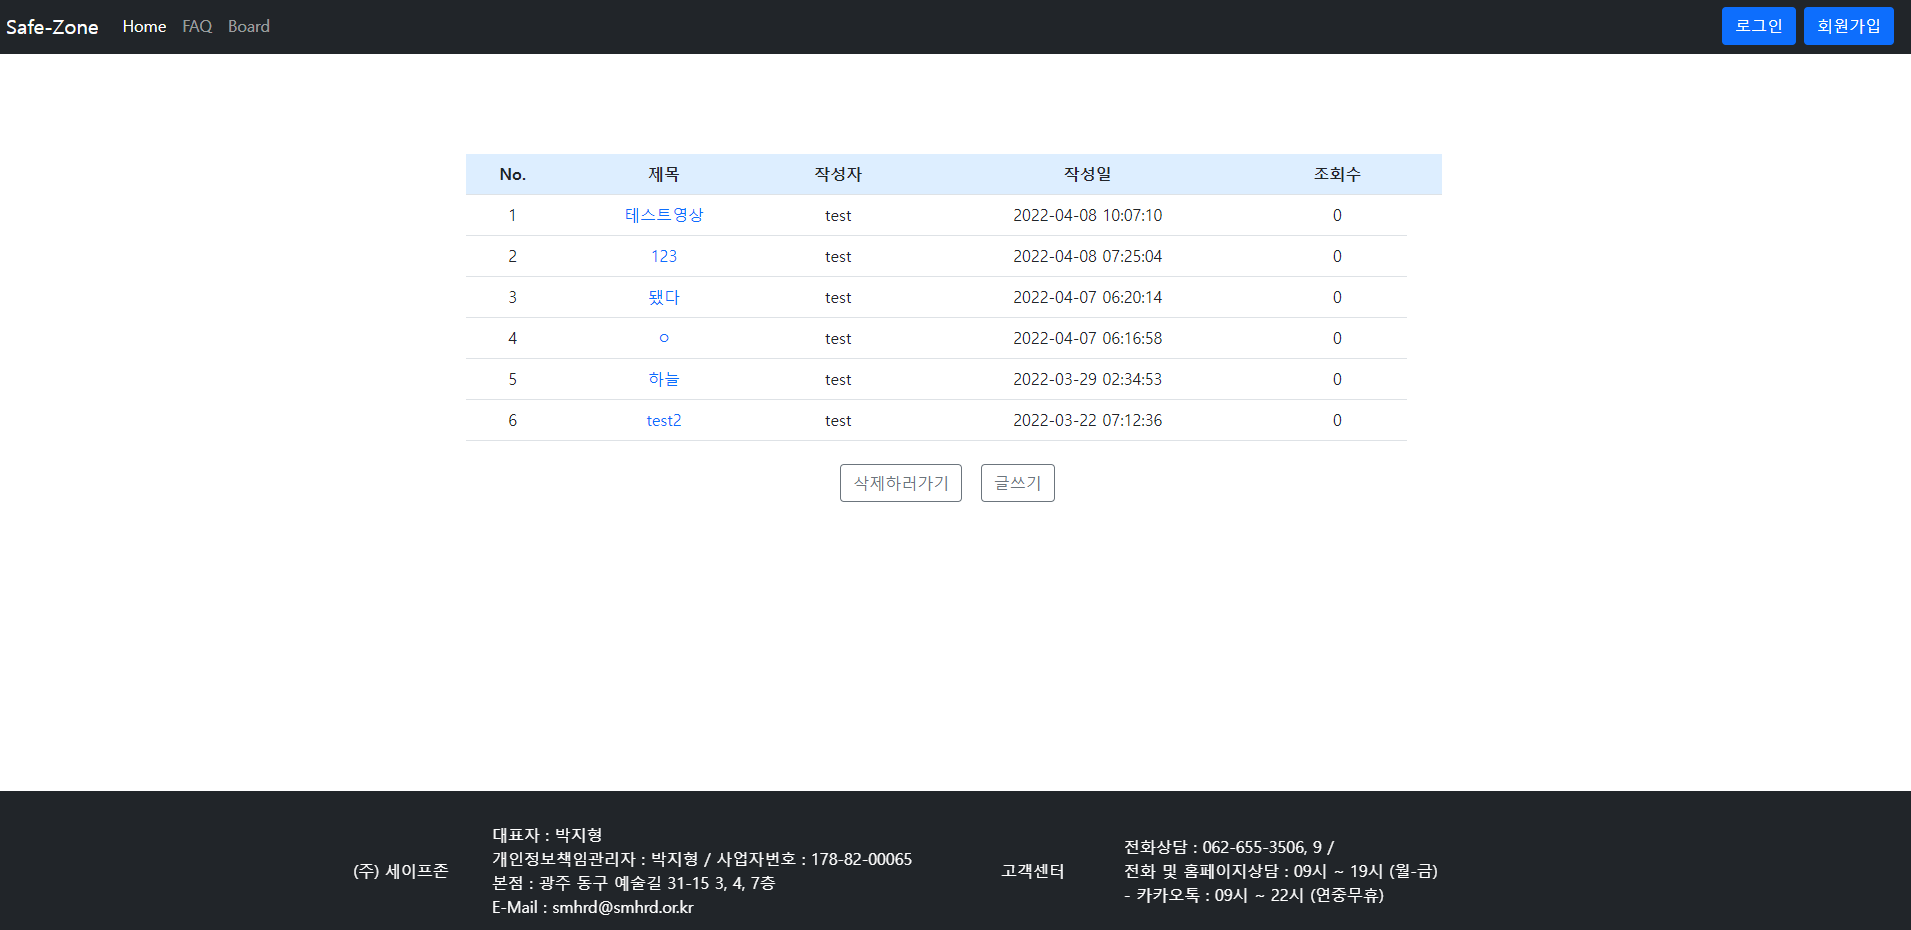Screen dimensions: 1911x930
Task: Navigate to the FAQ menu item
Action: click(196, 26)
